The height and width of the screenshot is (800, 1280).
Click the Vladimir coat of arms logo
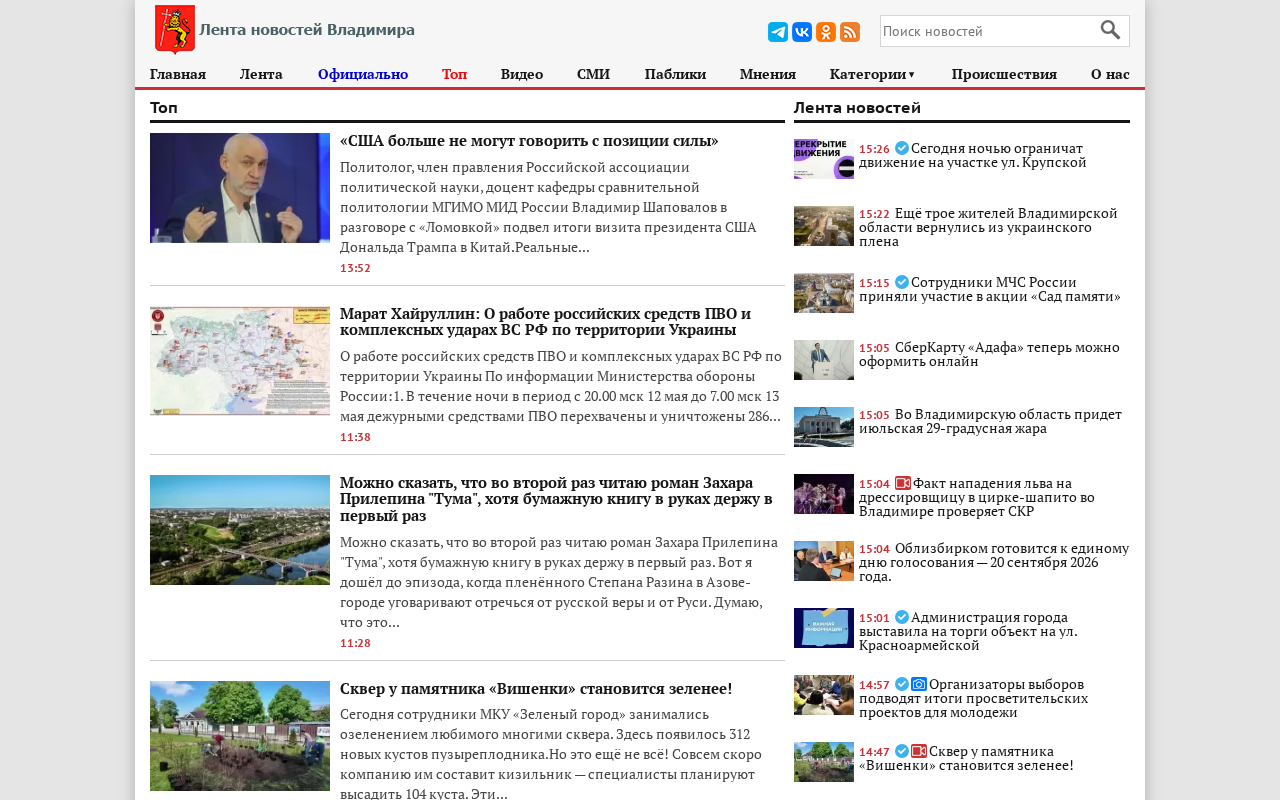point(174,29)
